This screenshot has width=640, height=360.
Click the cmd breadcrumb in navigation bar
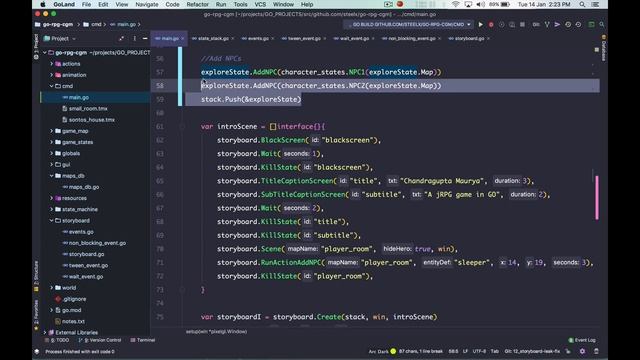pyautogui.click(x=93, y=24)
